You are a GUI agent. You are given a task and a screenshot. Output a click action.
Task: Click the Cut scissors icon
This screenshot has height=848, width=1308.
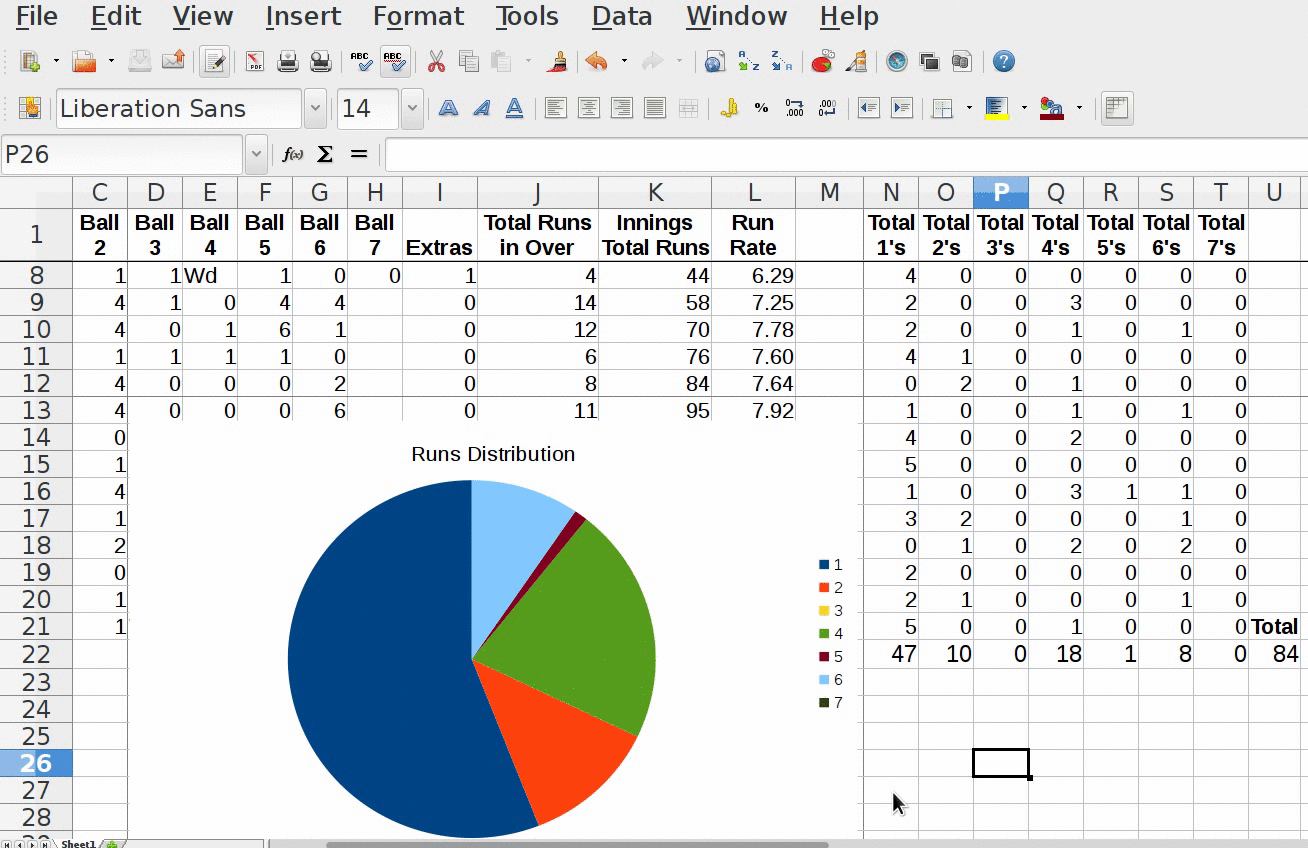pyautogui.click(x=436, y=62)
